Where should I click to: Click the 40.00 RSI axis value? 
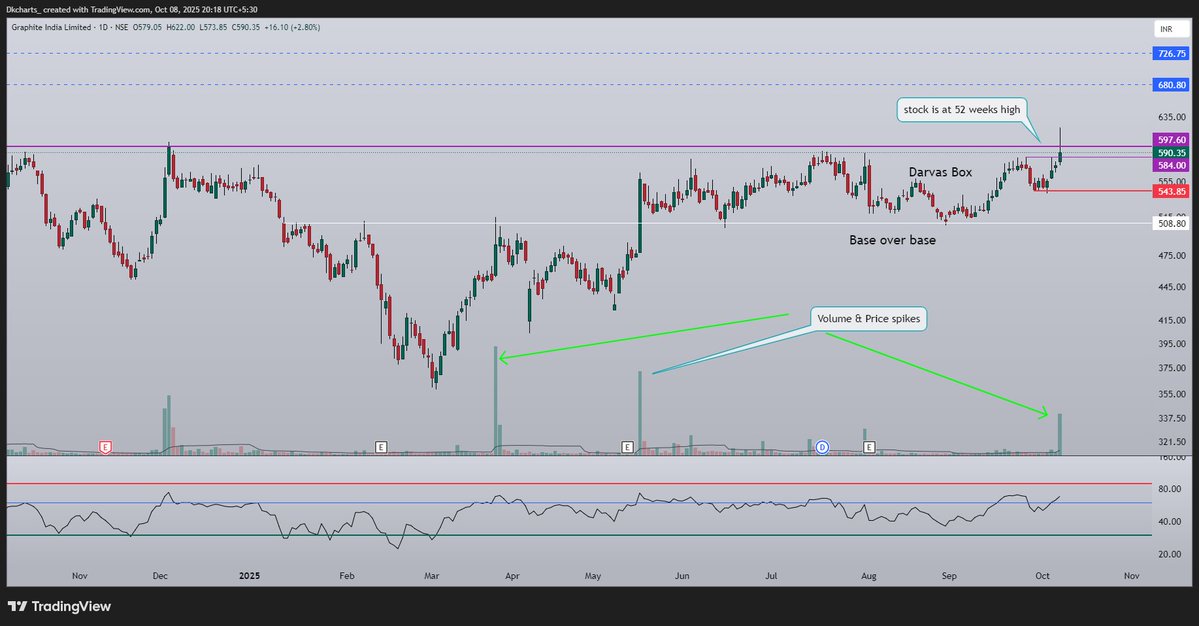[1170, 522]
